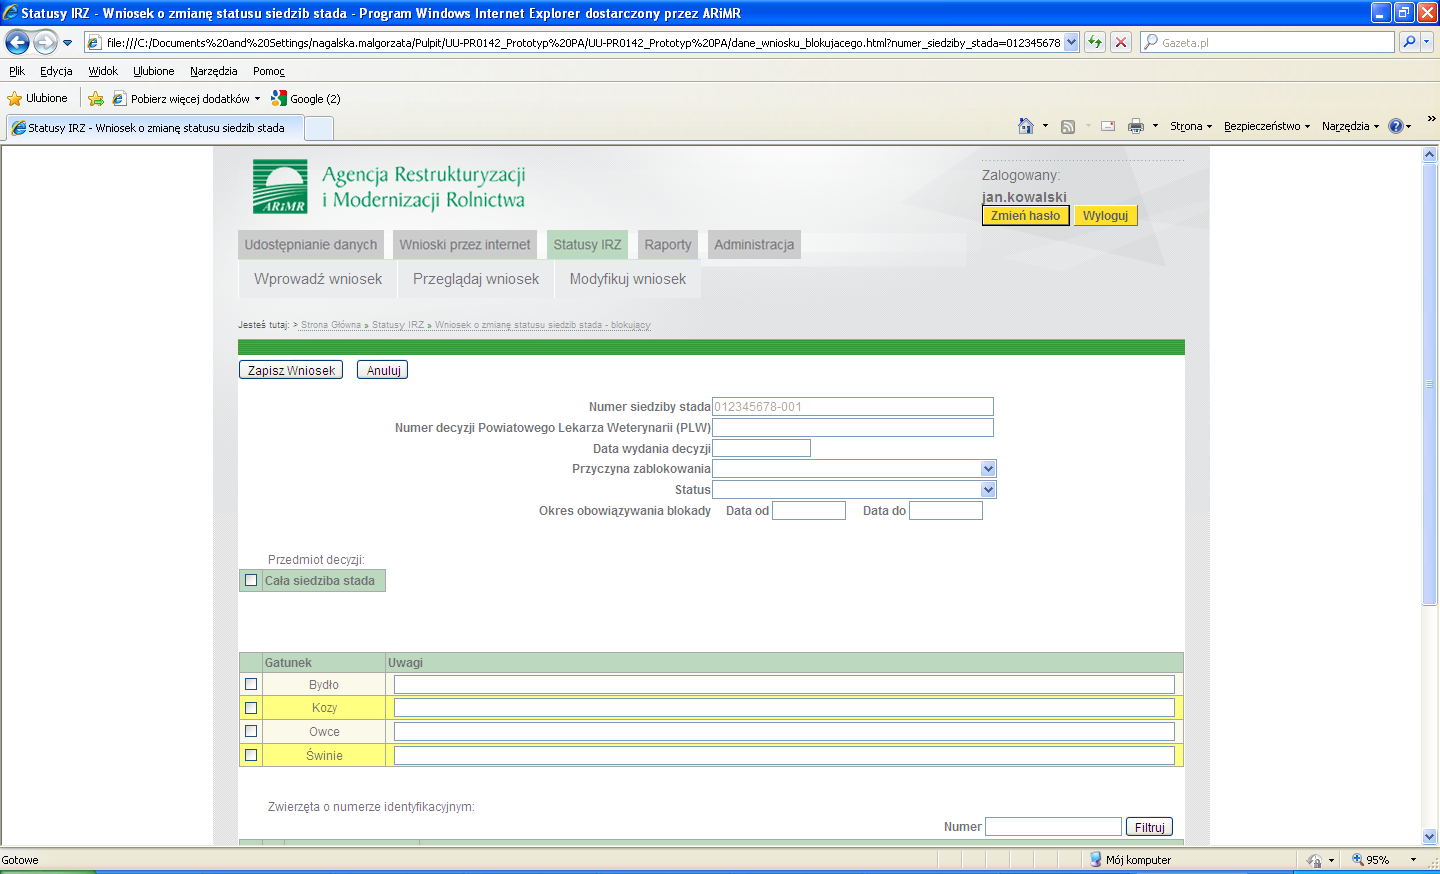The image size is (1440, 874).
Task: Click the ARiMR agency logo
Action: click(x=280, y=187)
